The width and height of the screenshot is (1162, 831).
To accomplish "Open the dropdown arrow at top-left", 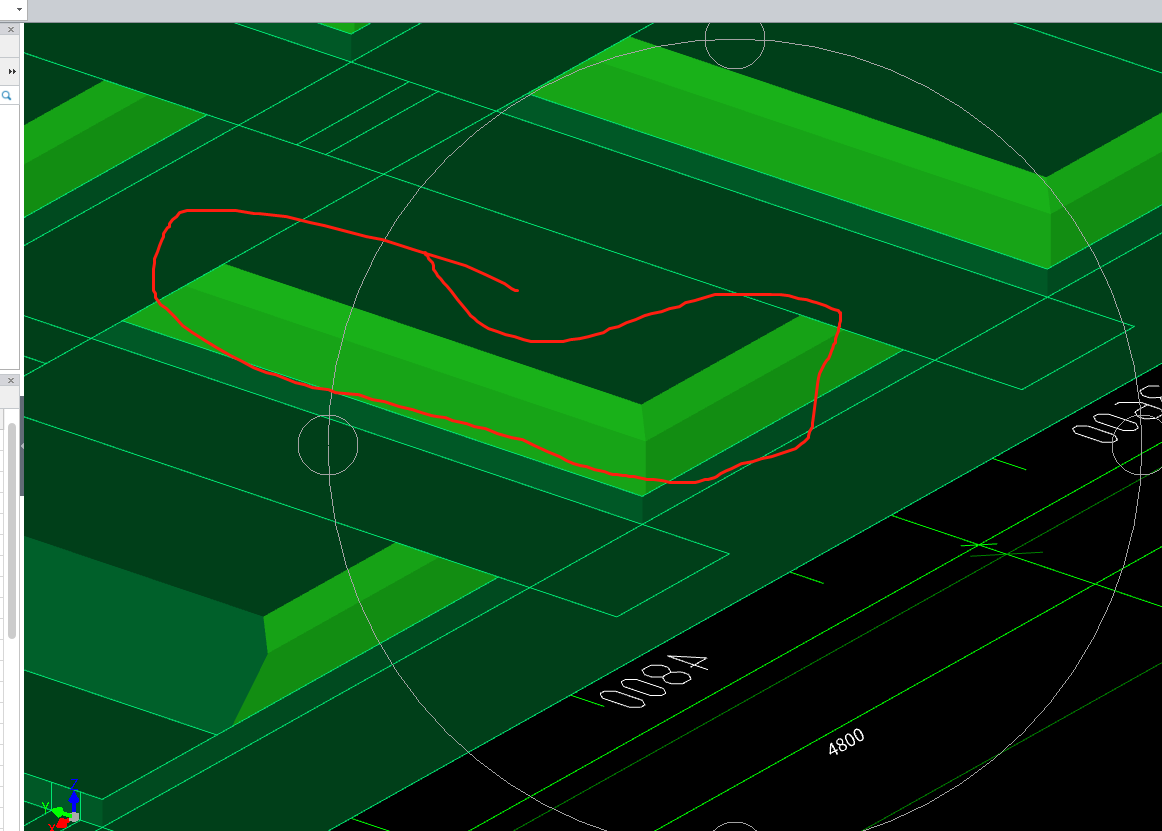I will [19, 10].
